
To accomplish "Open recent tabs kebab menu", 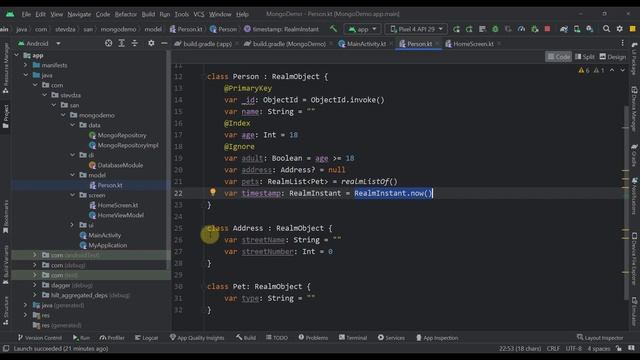I will (622, 43).
